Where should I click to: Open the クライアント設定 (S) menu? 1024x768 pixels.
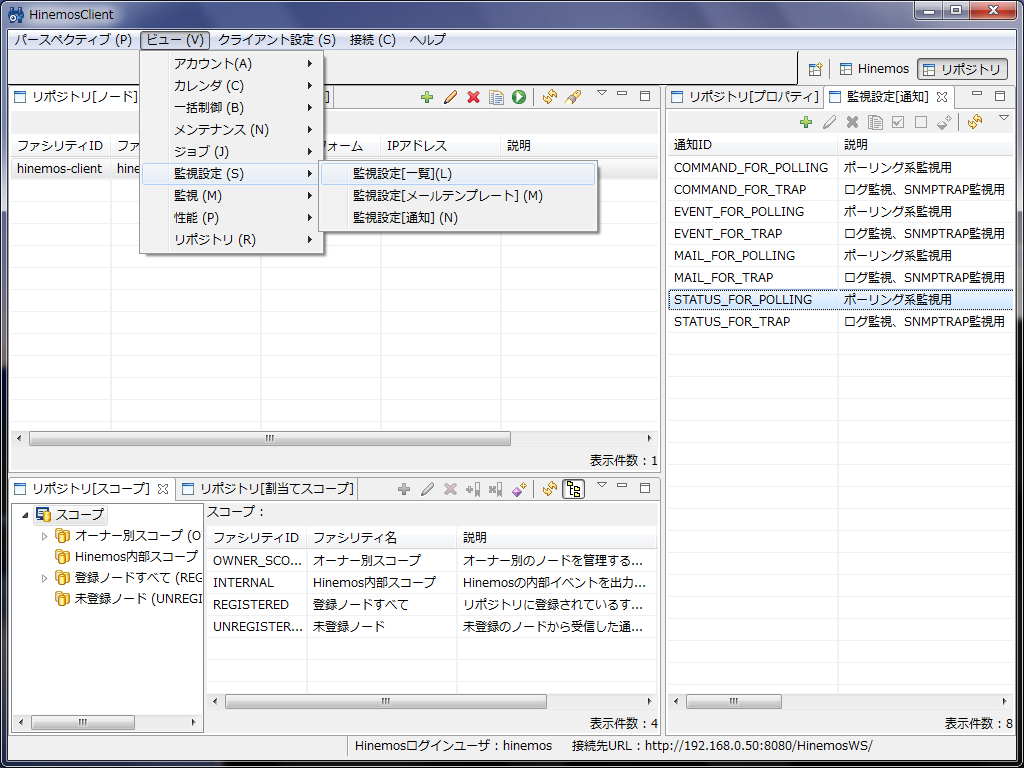click(x=277, y=40)
